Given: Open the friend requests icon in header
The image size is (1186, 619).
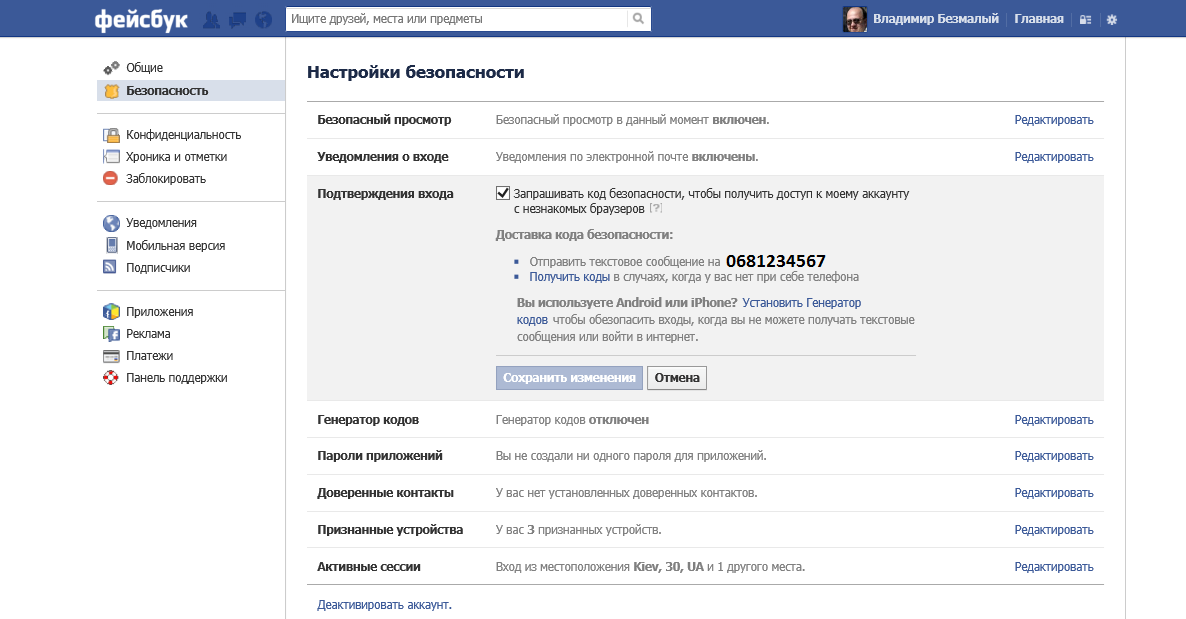Looking at the screenshot, I should coord(212,20).
